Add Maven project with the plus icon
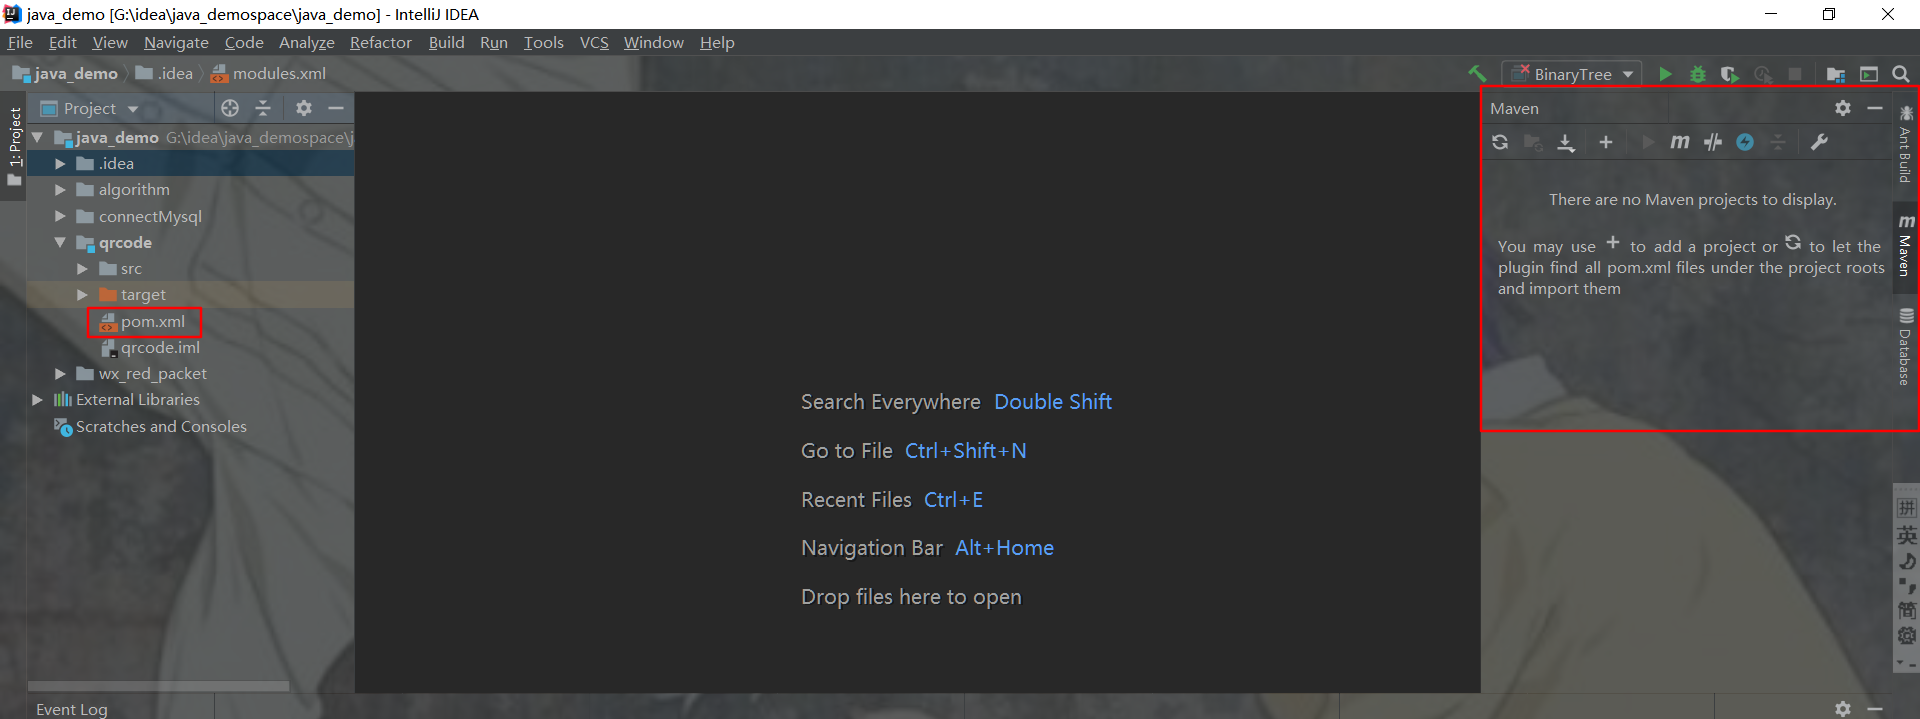This screenshot has height=719, width=1920. click(x=1606, y=142)
